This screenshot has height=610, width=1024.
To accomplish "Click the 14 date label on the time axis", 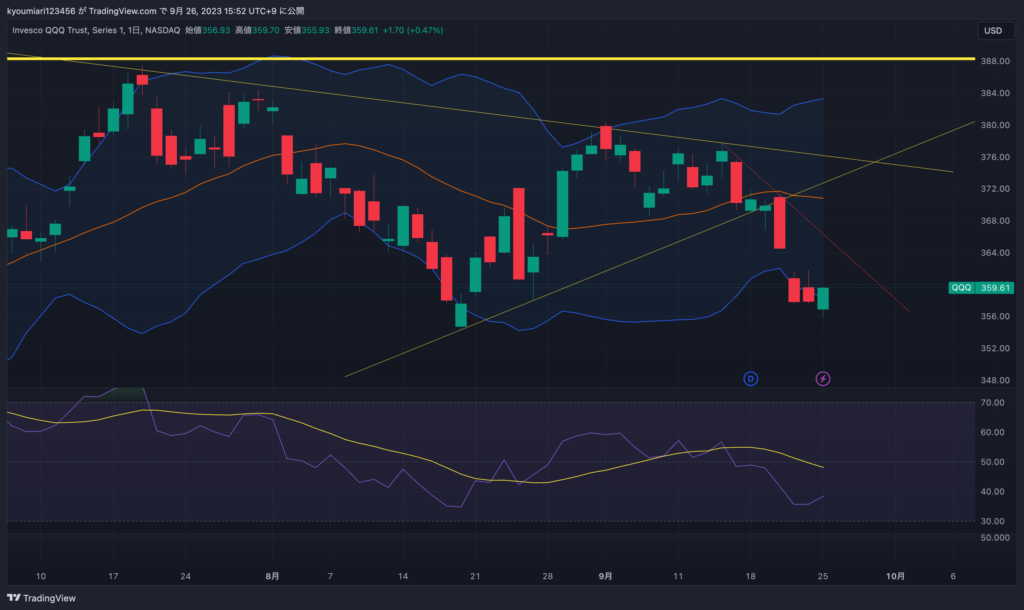I will tap(403, 576).
